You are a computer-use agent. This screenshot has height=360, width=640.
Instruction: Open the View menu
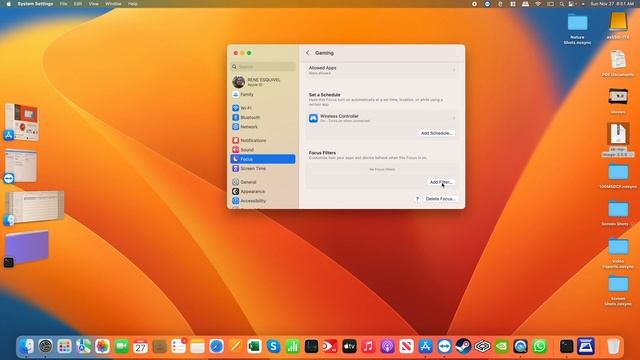[93, 4]
